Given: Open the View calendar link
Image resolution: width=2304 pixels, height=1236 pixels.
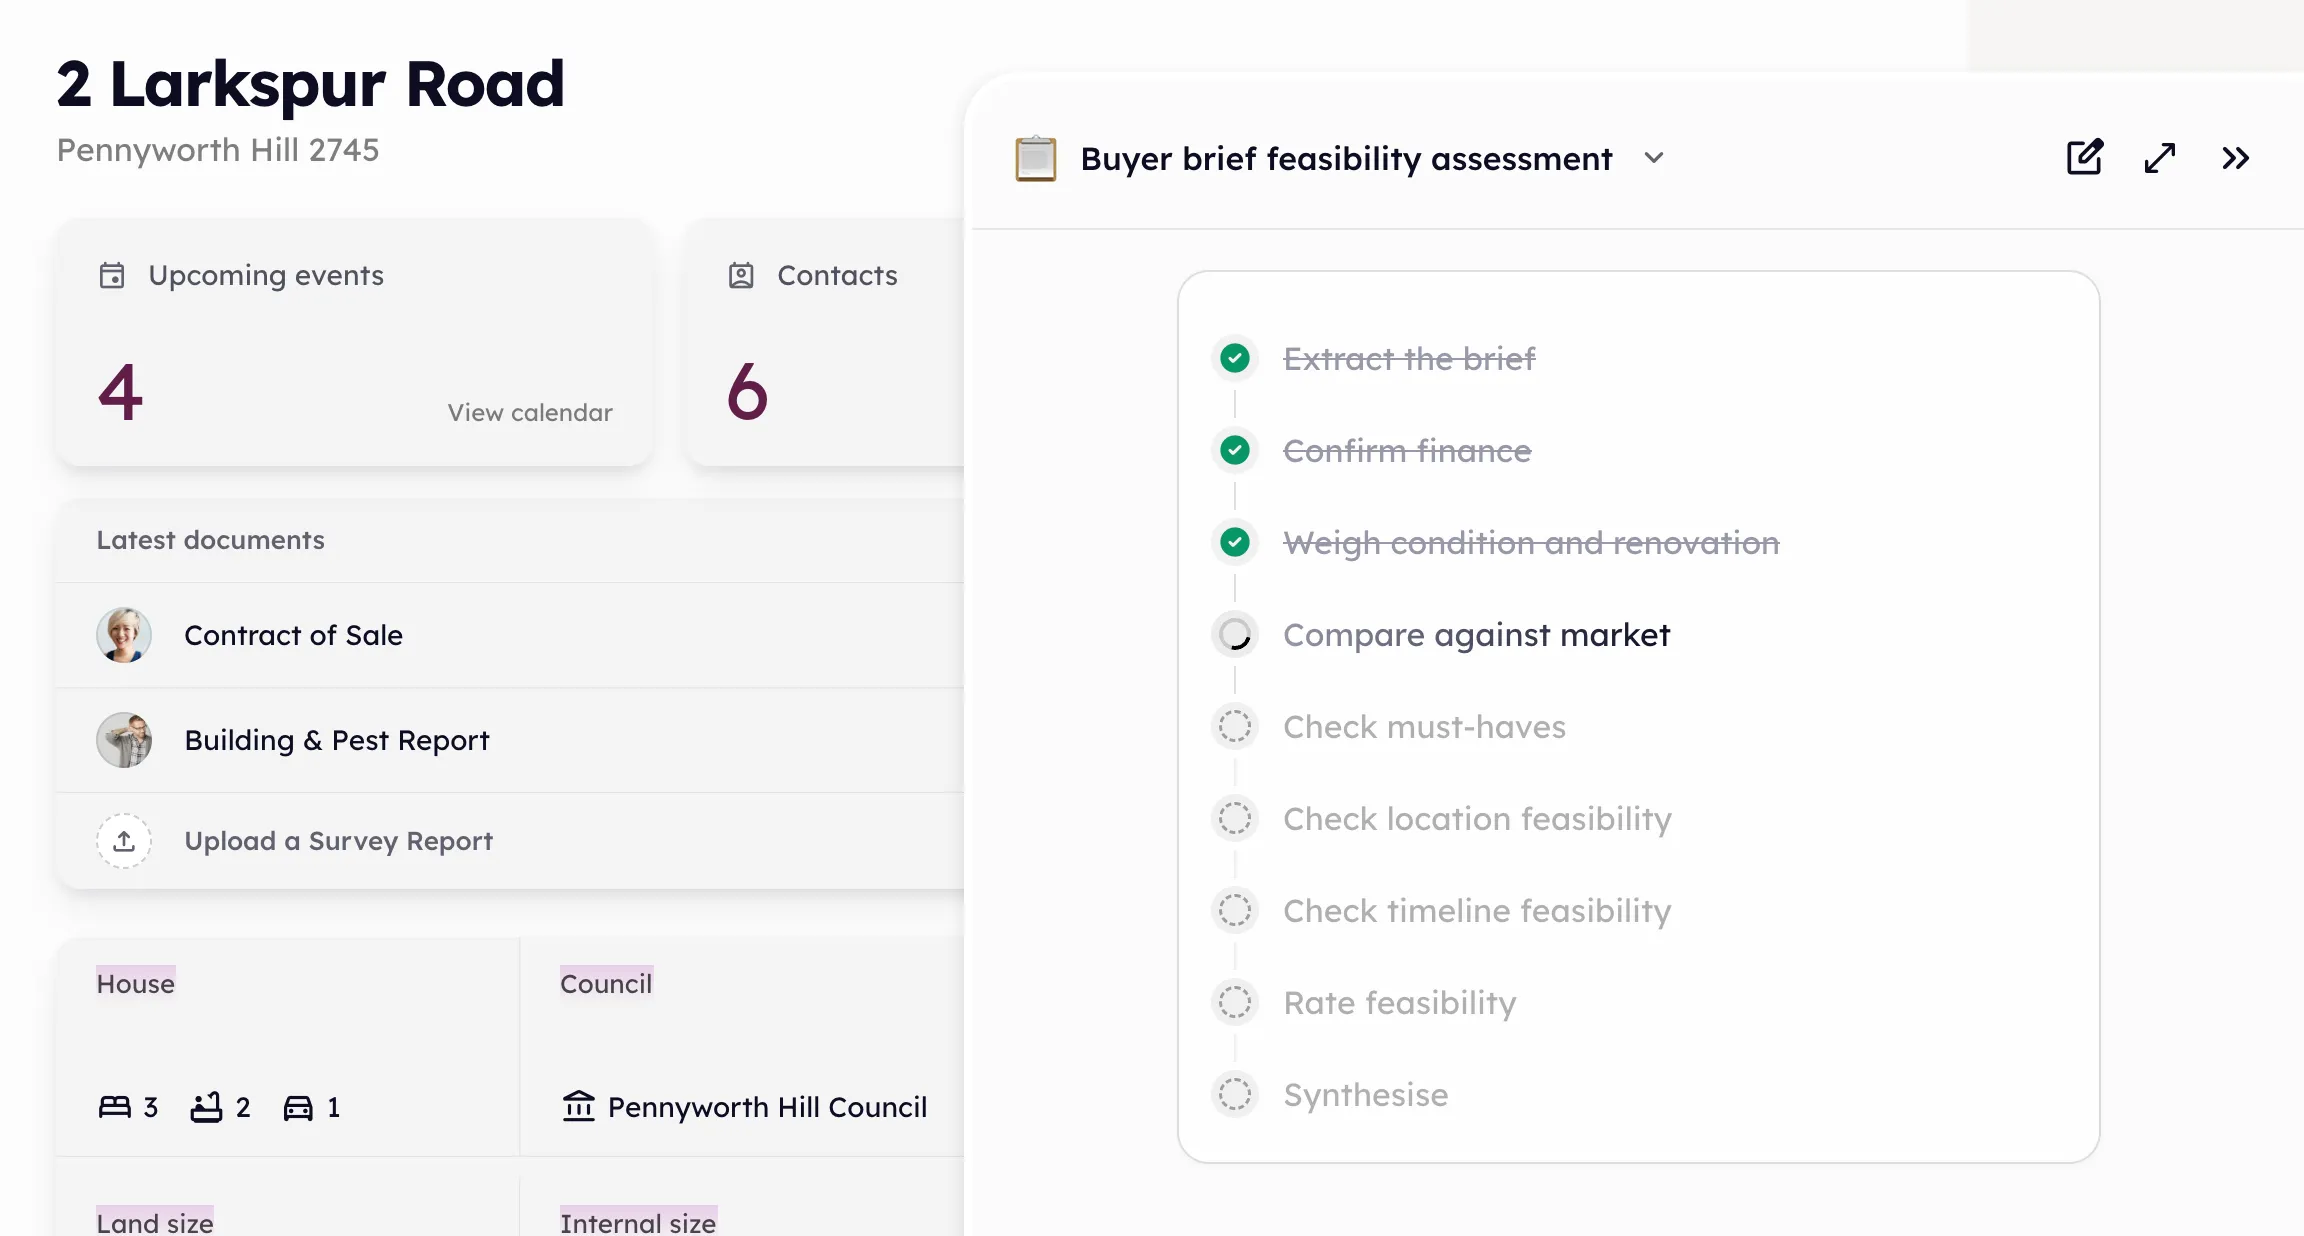Looking at the screenshot, I should [x=530, y=413].
